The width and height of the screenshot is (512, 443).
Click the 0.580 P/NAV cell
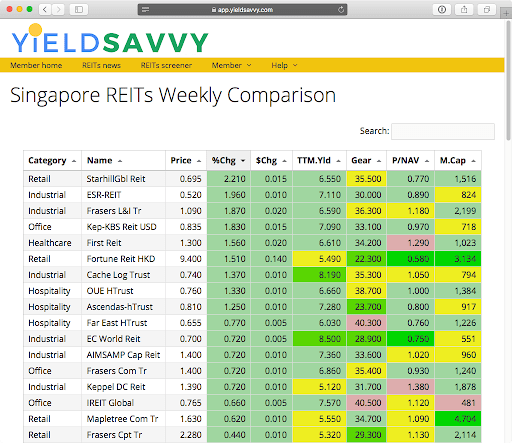pos(410,259)
